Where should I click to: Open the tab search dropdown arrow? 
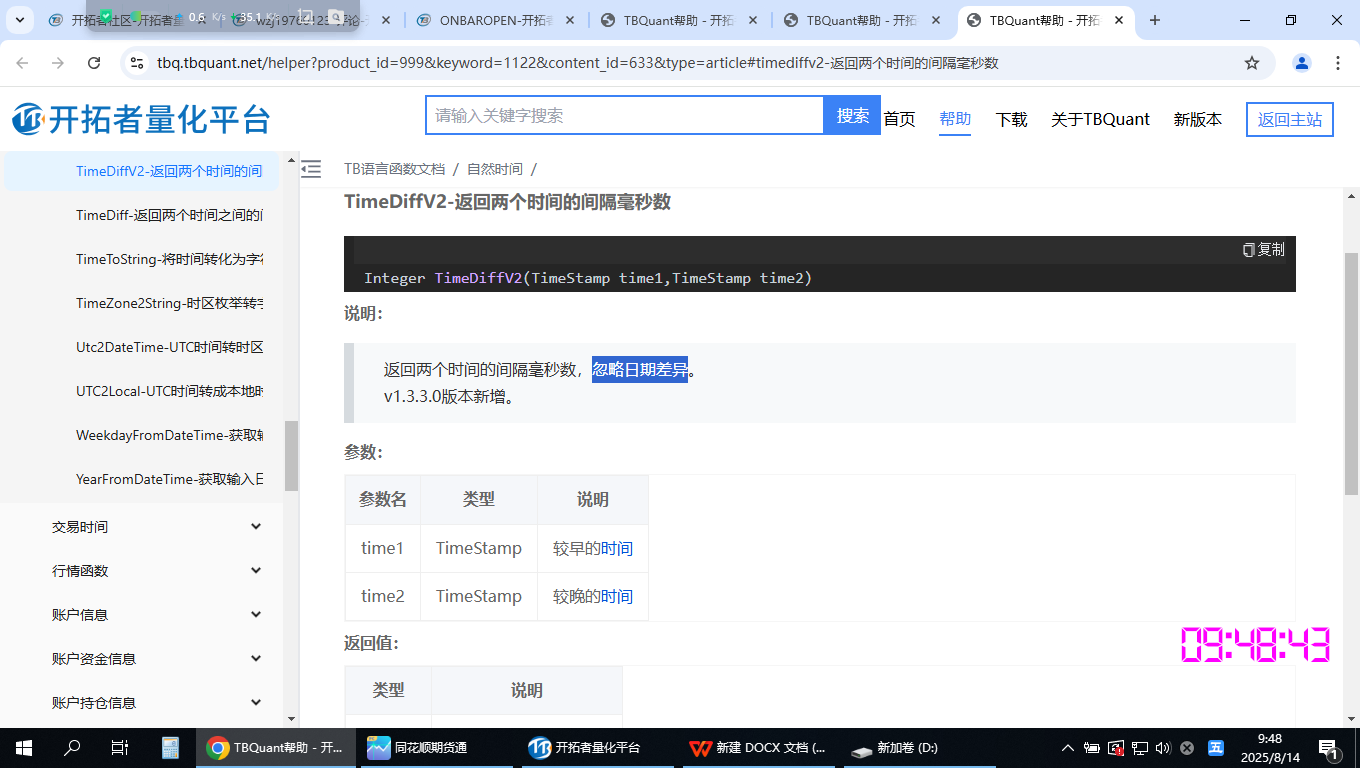pos(19,20)
